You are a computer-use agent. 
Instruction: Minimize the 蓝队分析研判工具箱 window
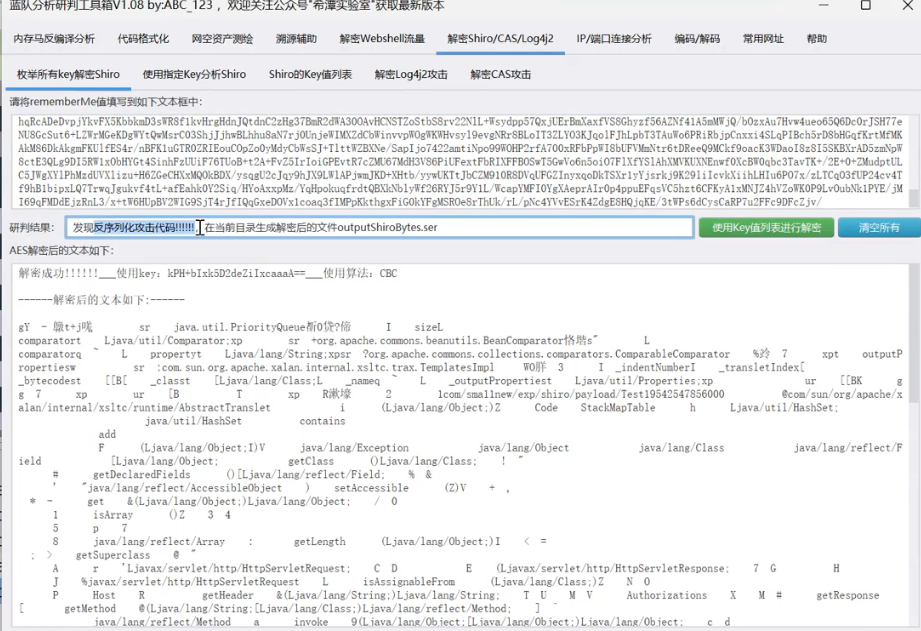click(823, 5)
